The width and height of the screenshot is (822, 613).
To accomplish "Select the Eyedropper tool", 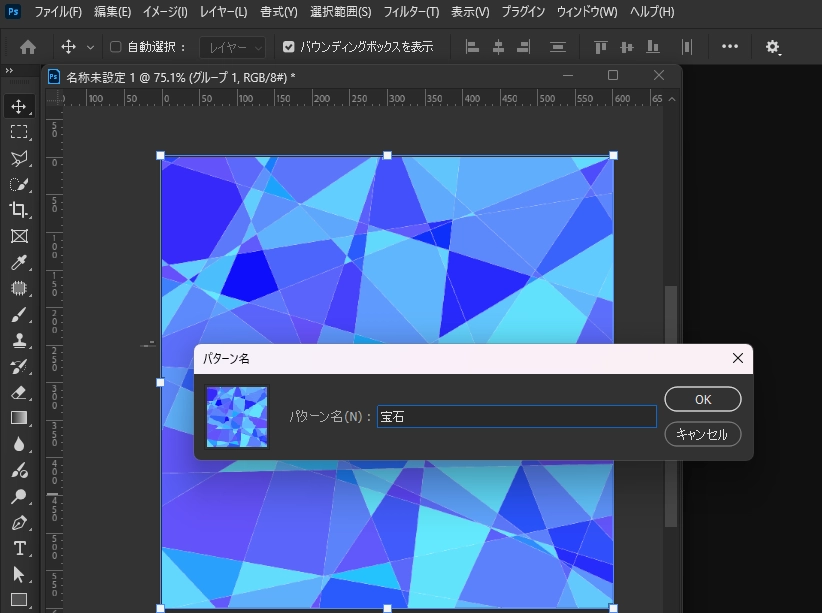I will [18, 262].
